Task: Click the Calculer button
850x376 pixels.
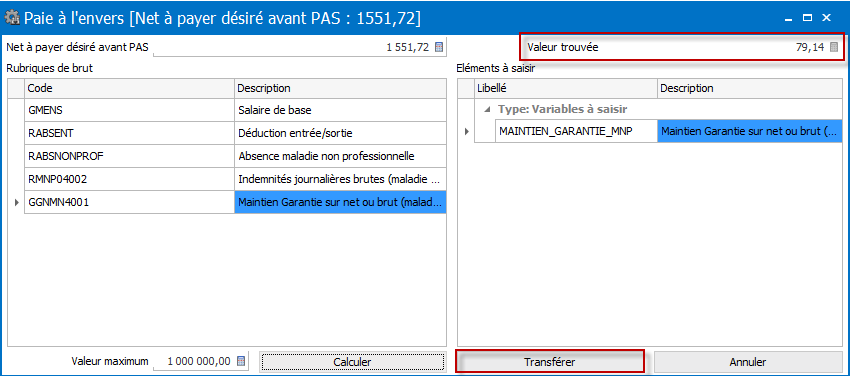Action: click(x=352, y=361)
